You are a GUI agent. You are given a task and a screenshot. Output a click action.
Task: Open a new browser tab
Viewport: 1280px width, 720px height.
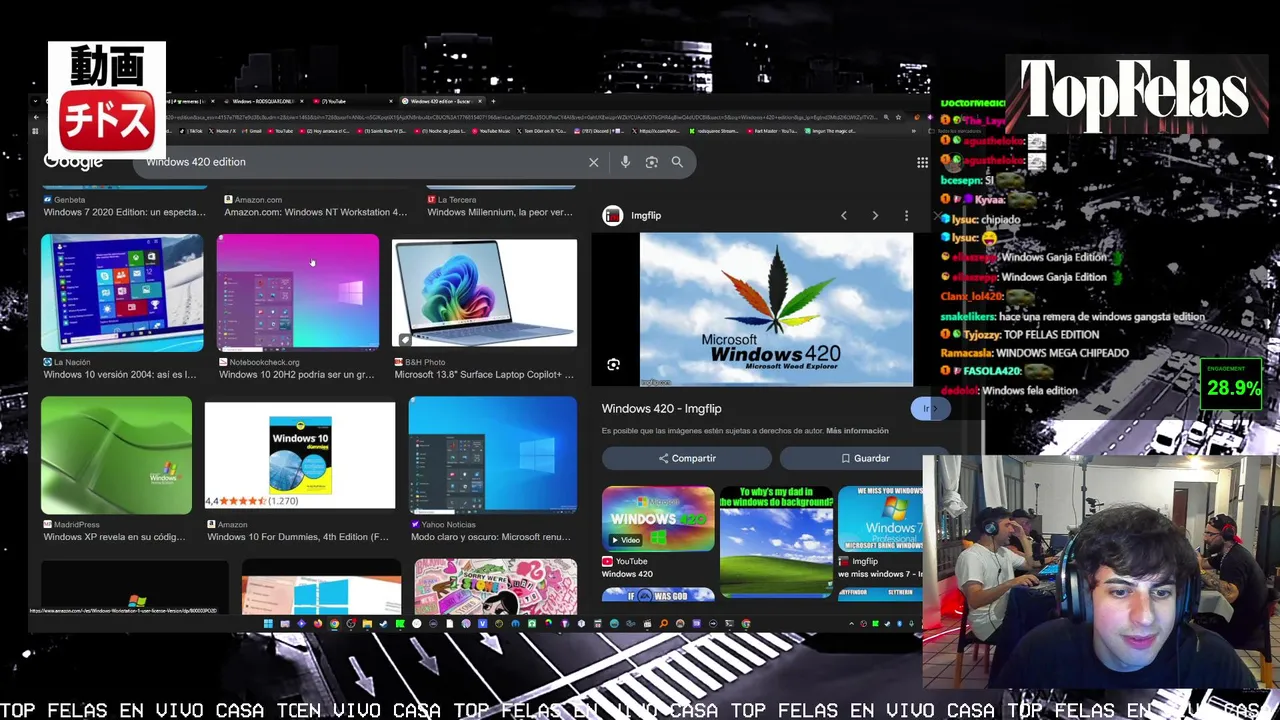[493, 101]
